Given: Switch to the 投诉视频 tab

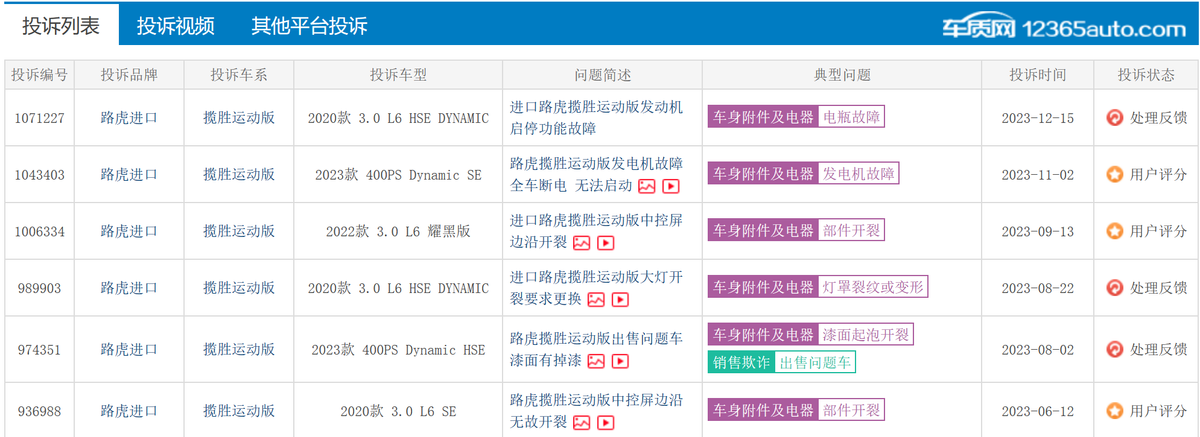Looking at the screenshot, I should [x=176, y=26].
